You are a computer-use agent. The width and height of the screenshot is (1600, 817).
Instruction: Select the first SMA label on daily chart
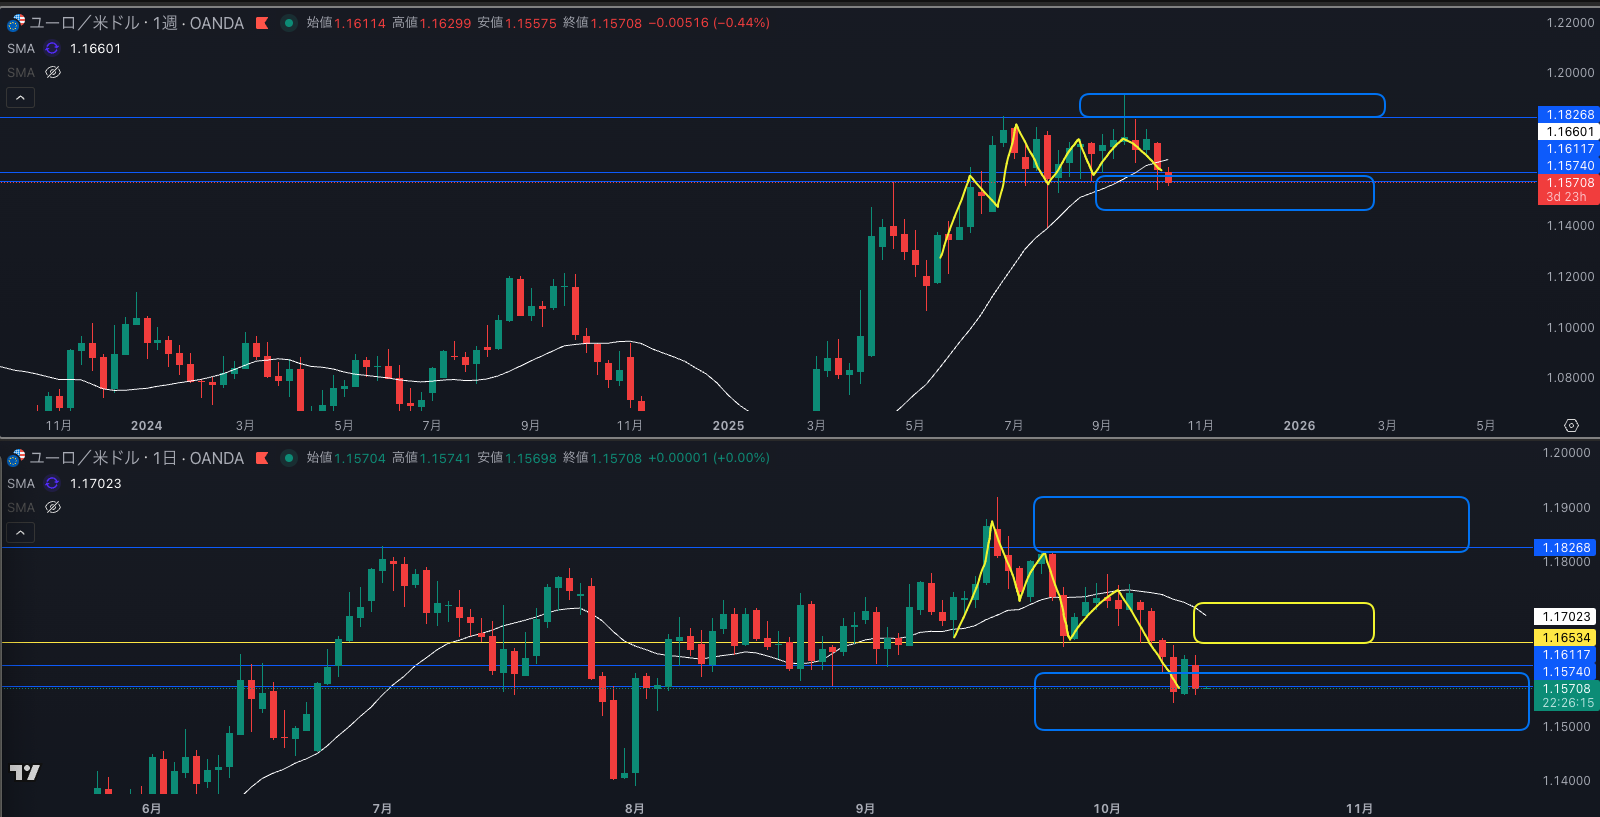click(x=21, y=483)
